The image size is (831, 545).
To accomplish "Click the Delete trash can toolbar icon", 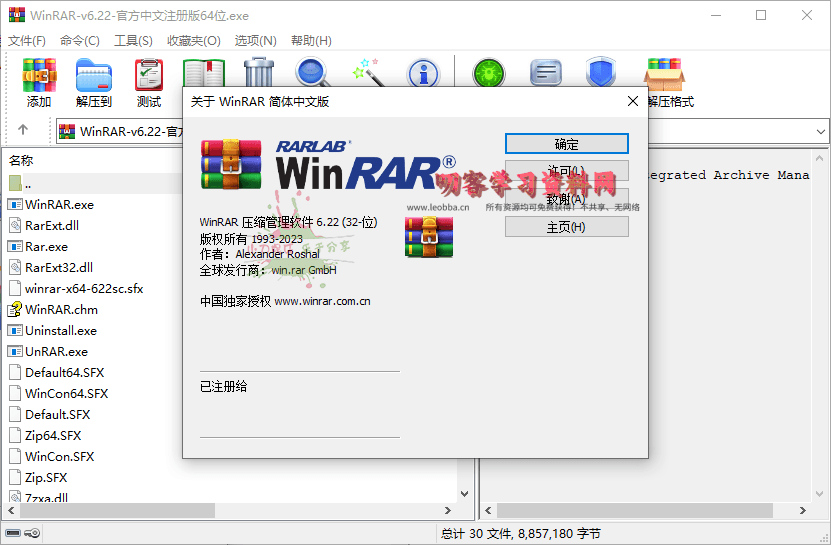I will [x=259, y=73].
